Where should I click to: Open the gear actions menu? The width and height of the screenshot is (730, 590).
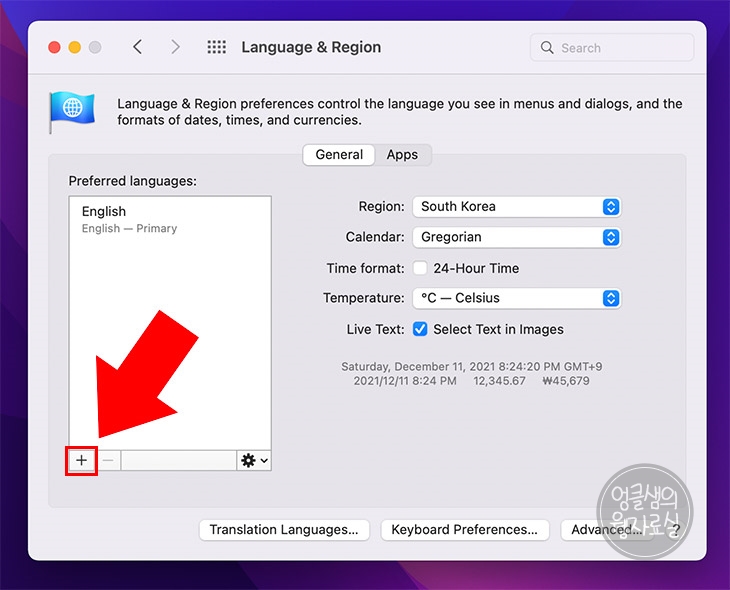[254, 461]
